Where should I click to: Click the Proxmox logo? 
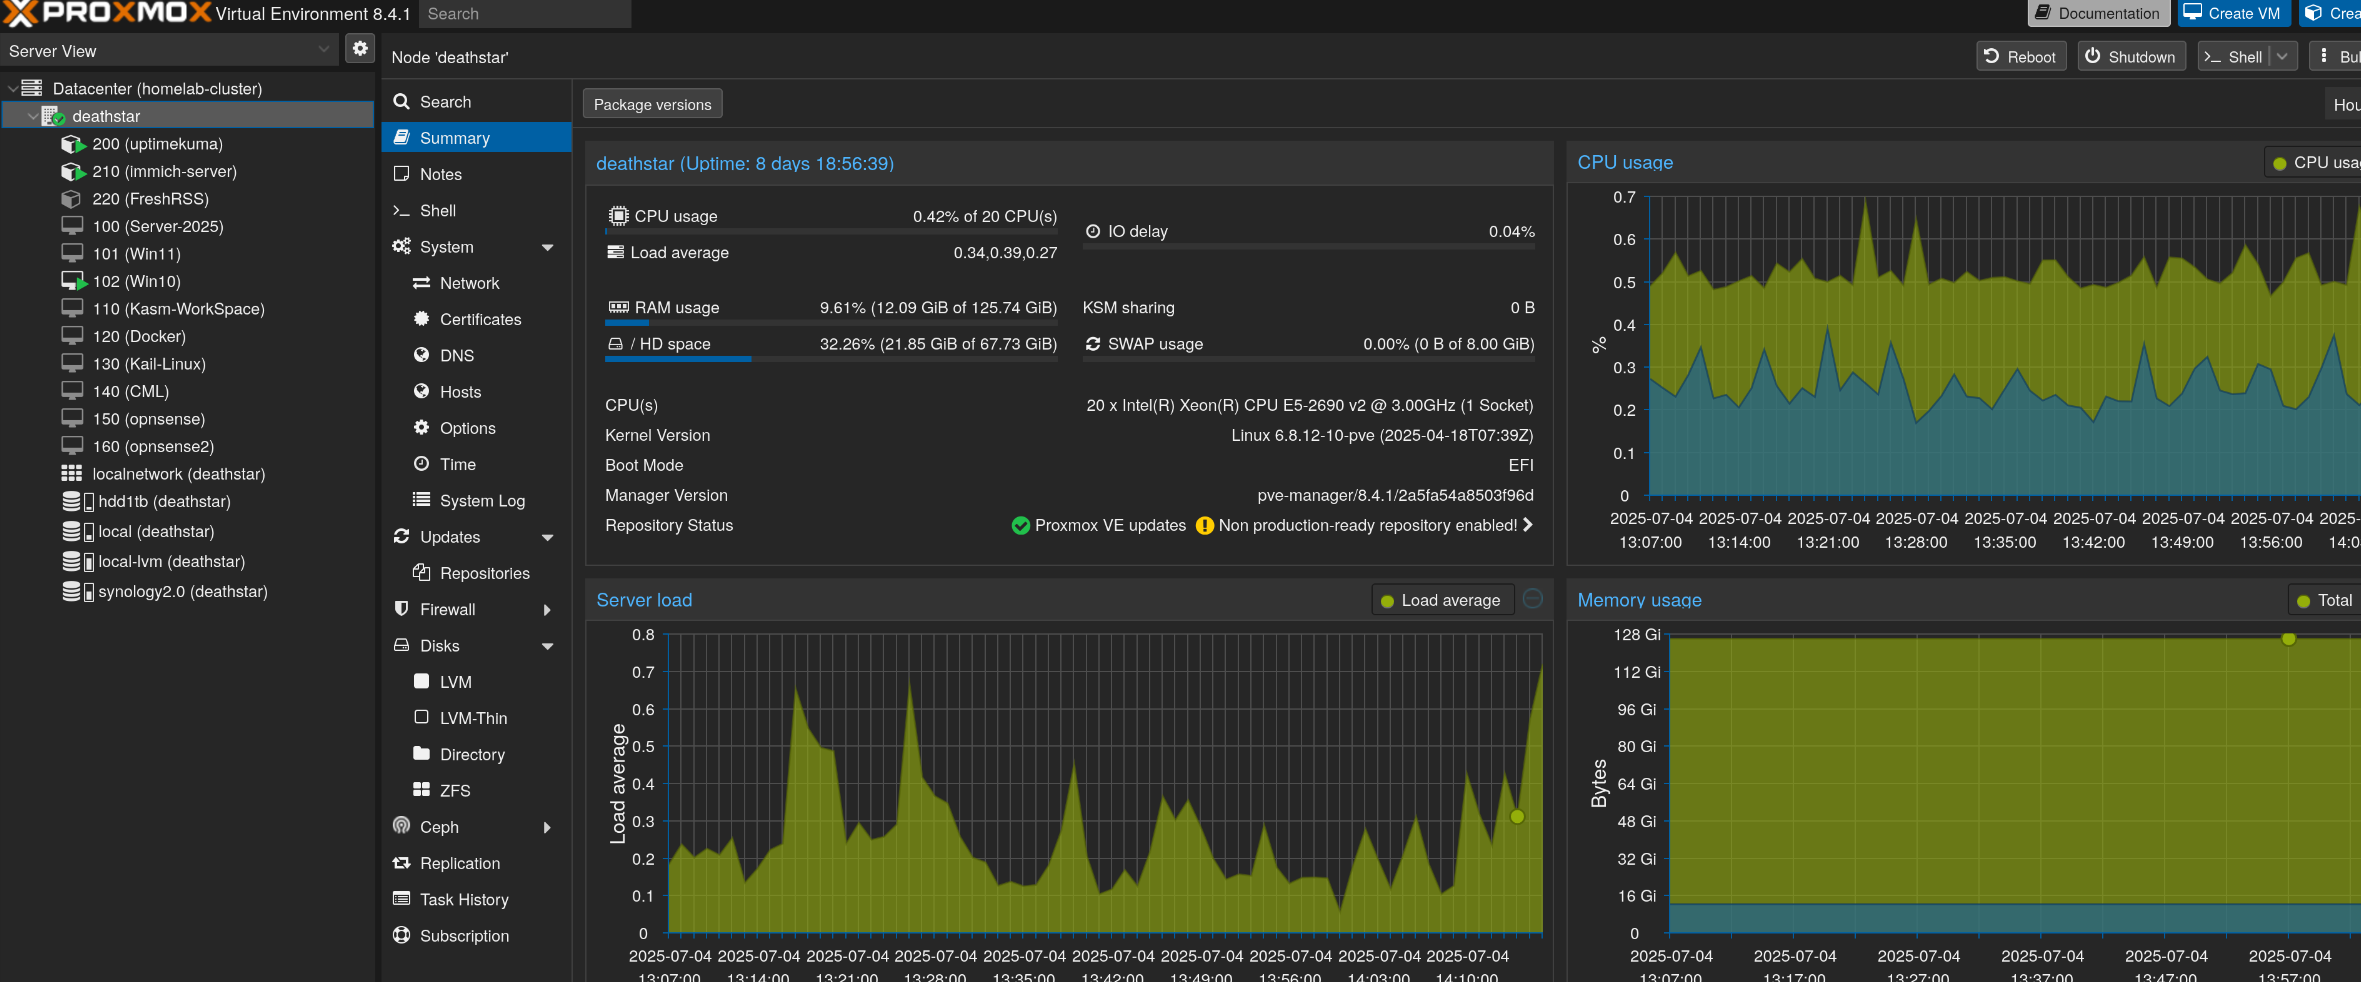coord(106,13)
